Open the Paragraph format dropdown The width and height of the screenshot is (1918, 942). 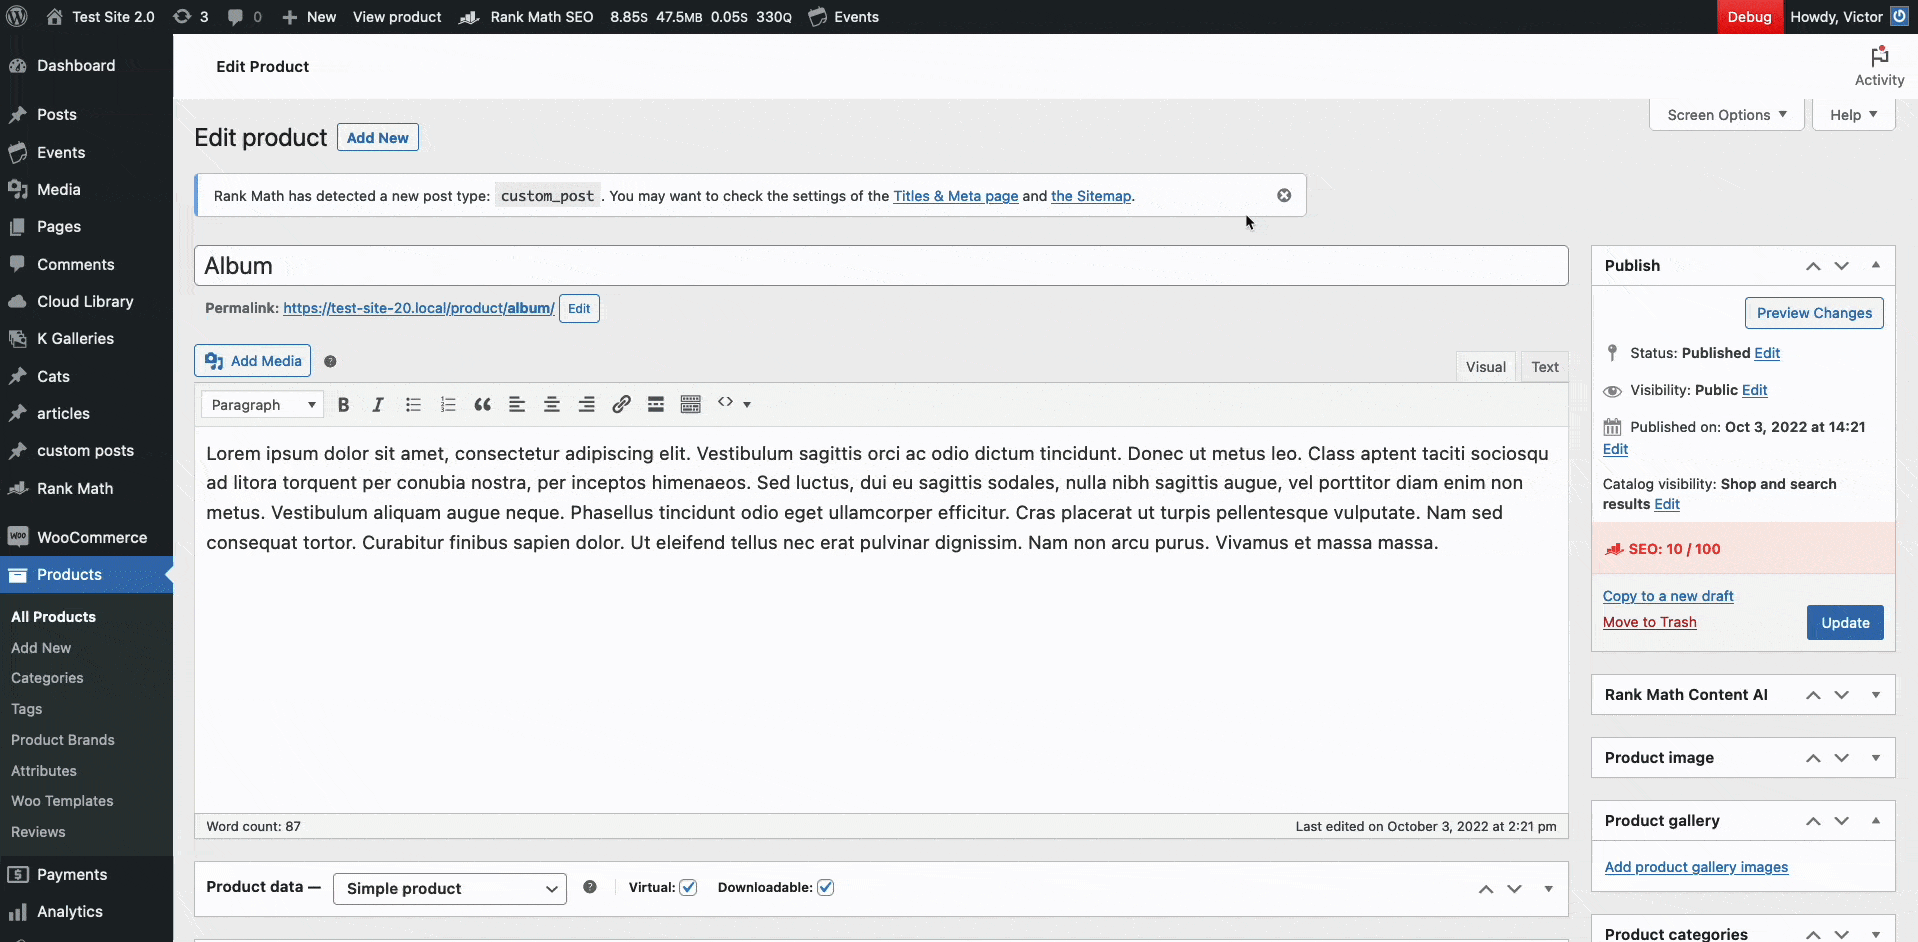[x=262, y=405]
